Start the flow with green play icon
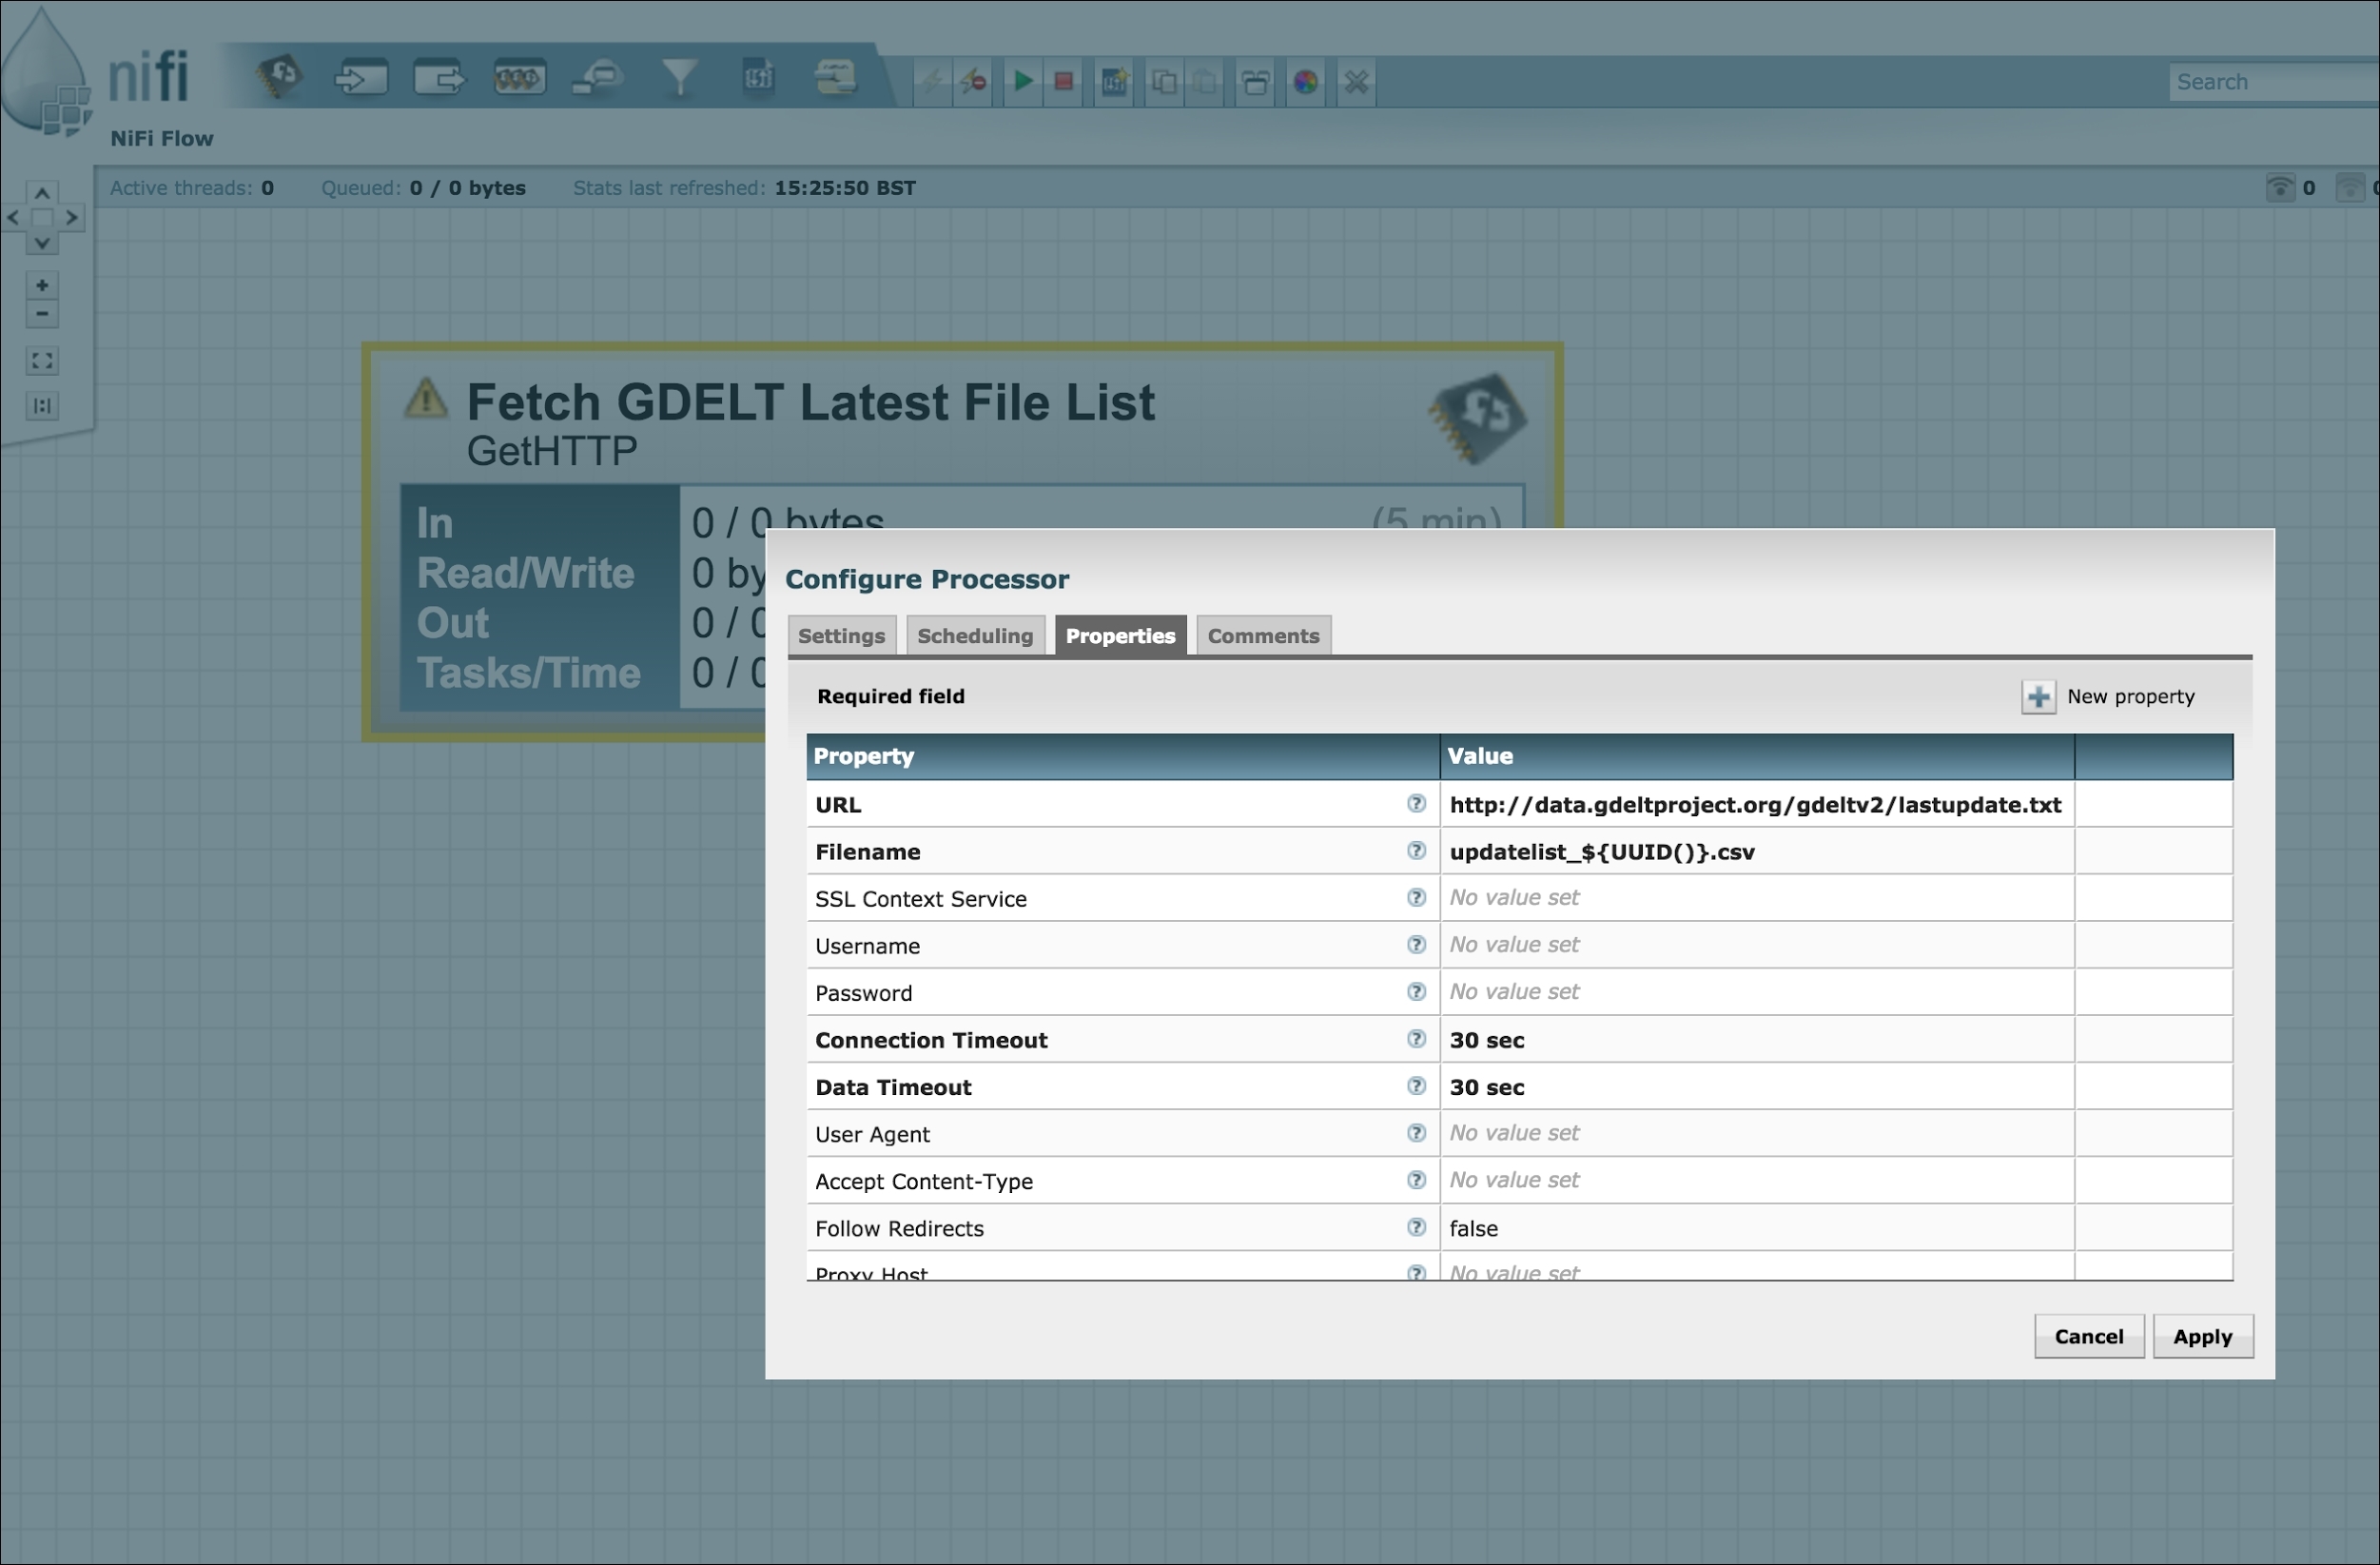The image size is (2380, 1565). [1023, 81]
